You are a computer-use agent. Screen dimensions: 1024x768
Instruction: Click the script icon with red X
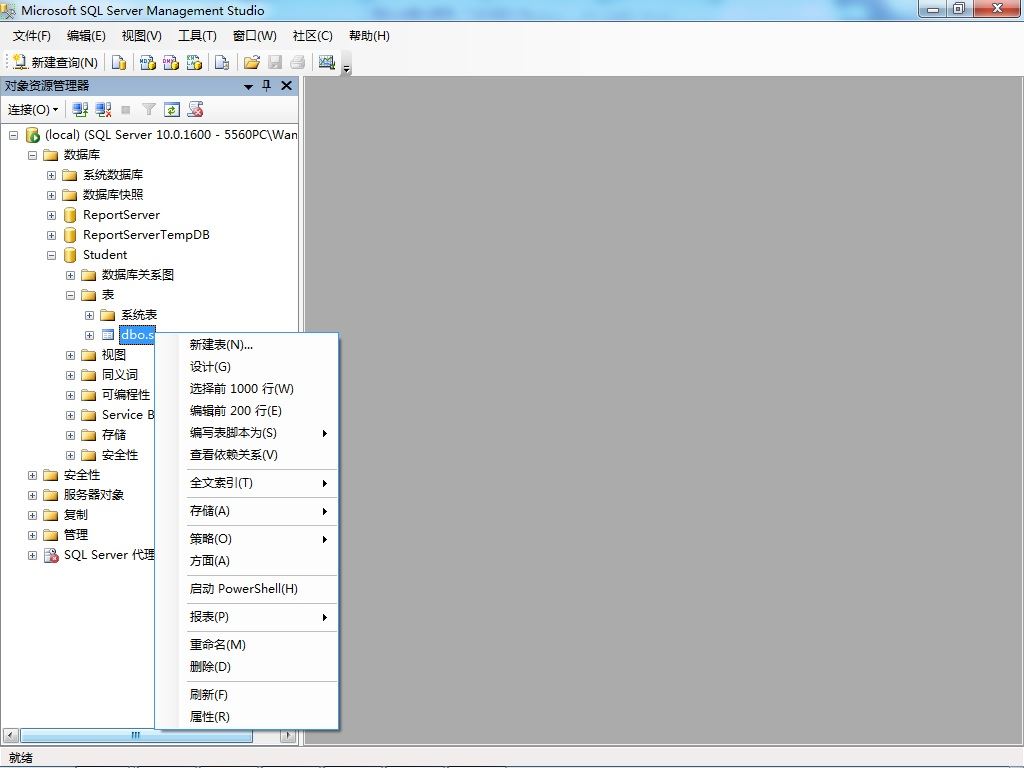click(195, 110)
